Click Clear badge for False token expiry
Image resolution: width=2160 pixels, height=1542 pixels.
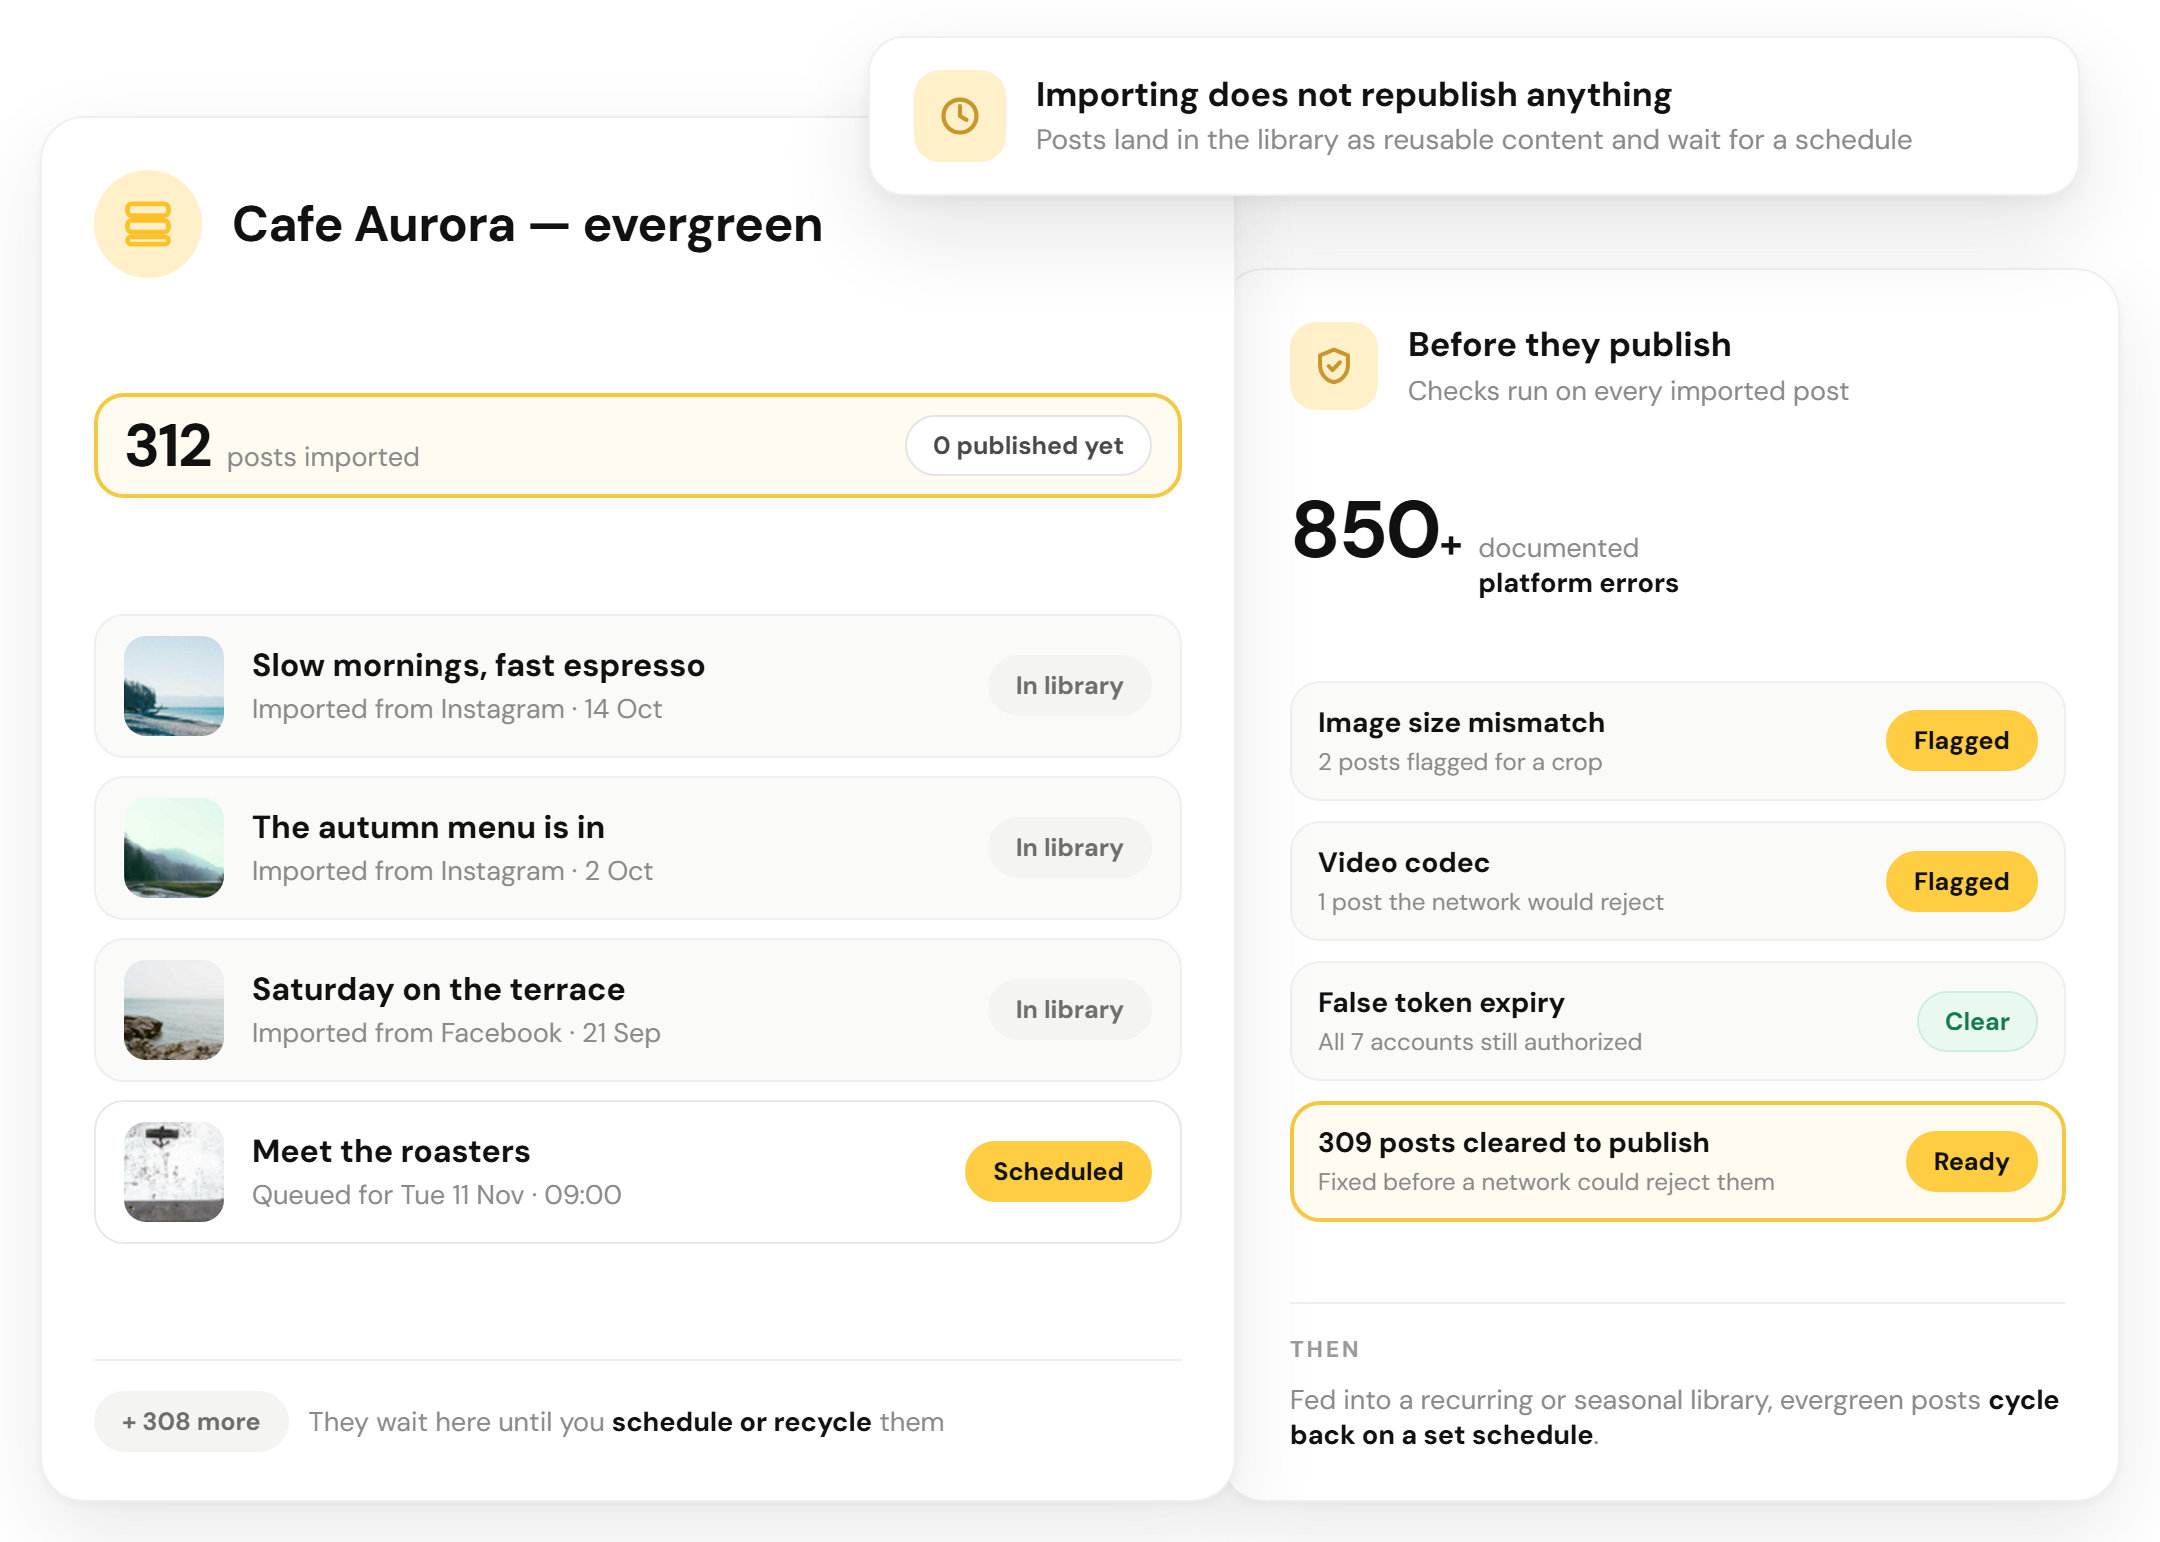(1977, 1022)
